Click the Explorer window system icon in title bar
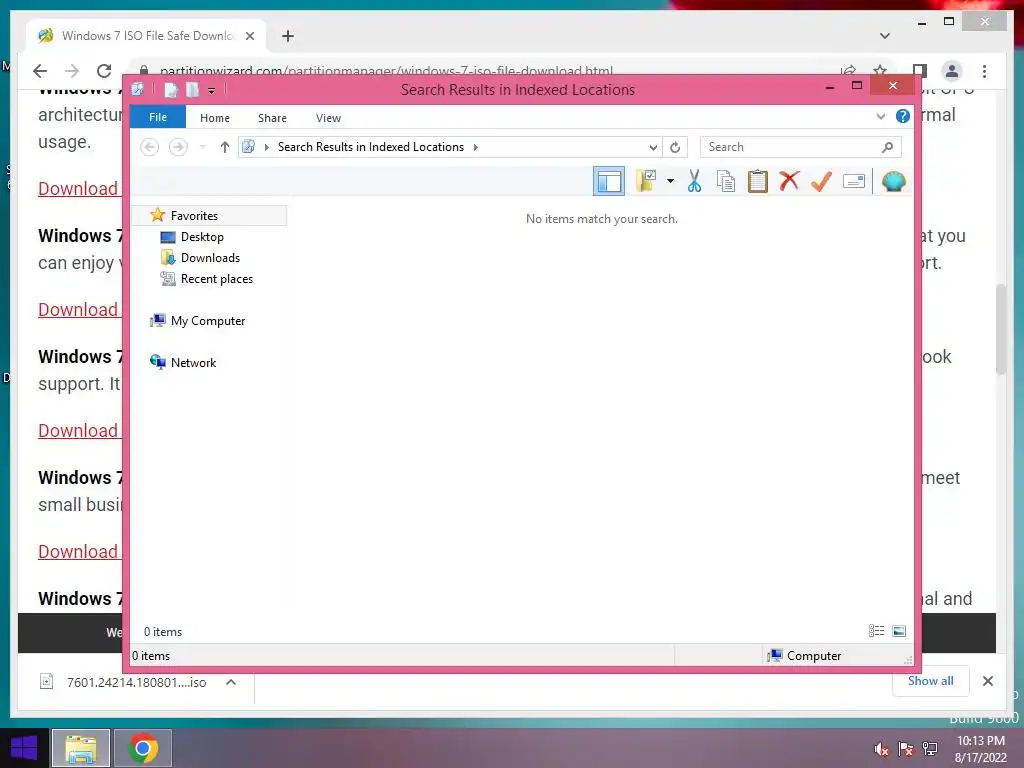1024x768 pixels. coord(138,89)
